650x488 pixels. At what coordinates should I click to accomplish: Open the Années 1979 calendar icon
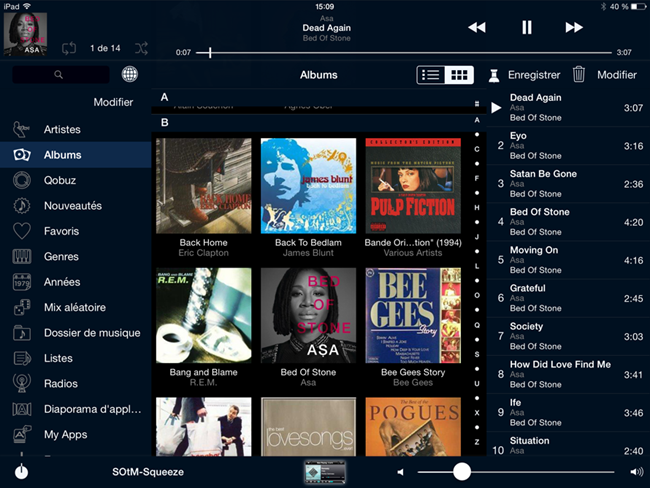click(x=22, y=282)
